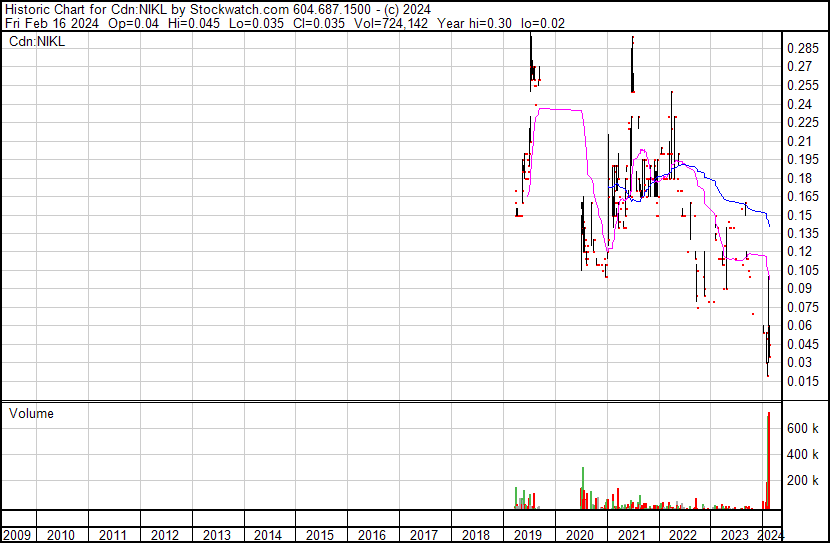Click the Stockwatch.com text in the header
The image size is (830, 543).
coord(234,8)
